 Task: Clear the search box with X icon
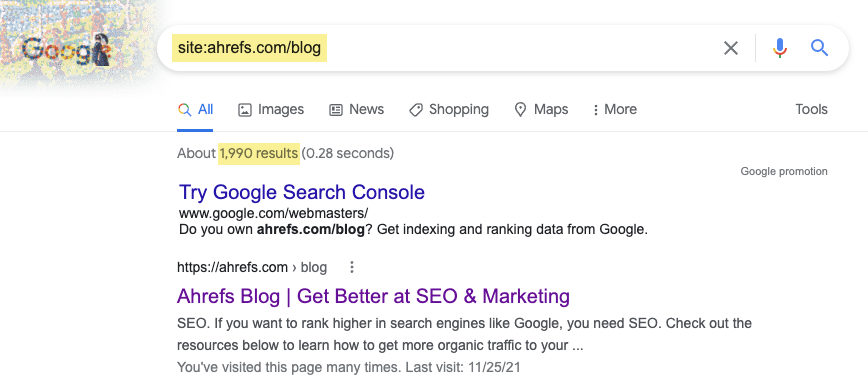[x=731, y=48]
